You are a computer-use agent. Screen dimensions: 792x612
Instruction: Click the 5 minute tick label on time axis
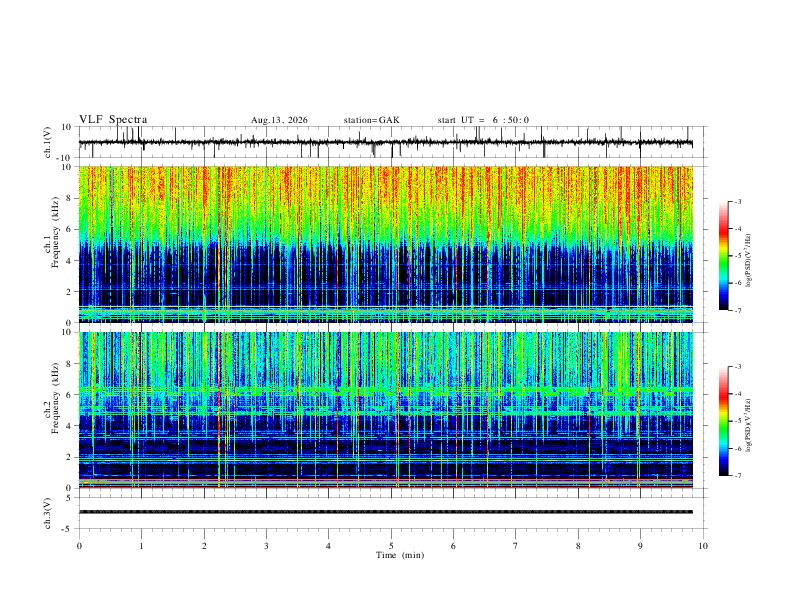click(x=391, y=546)
